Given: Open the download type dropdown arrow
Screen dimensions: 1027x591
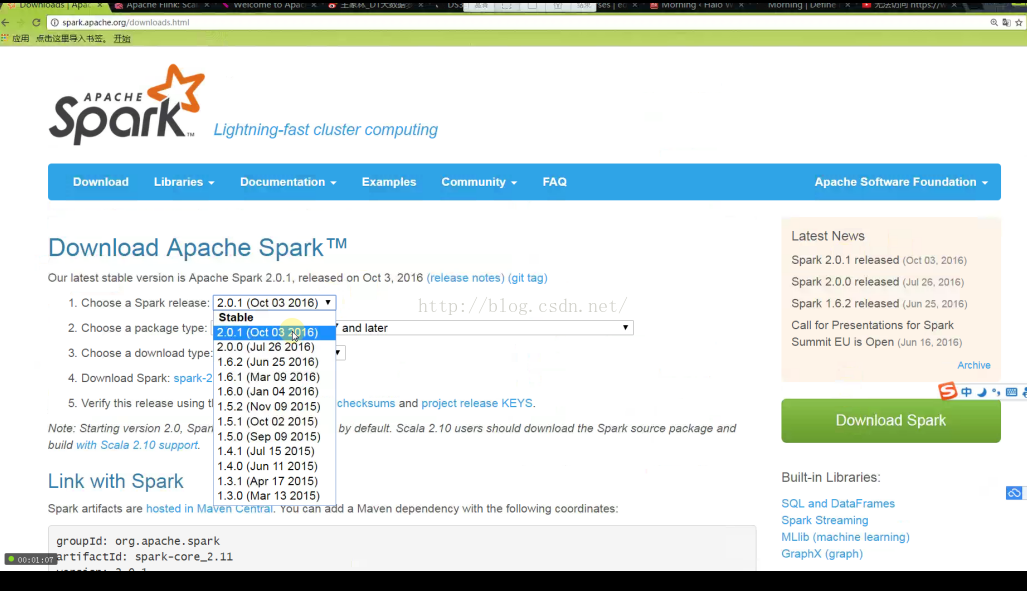Looking at the screenshot, I should (x=338, y=353).
